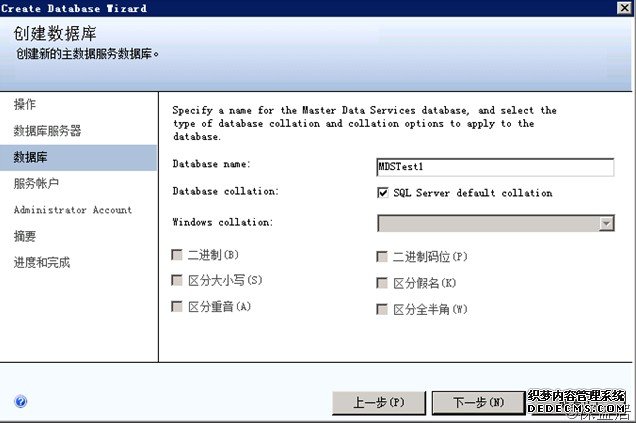Close the Create Database Wizard window
The image size is (636, 423).
[x=623, y=8]
